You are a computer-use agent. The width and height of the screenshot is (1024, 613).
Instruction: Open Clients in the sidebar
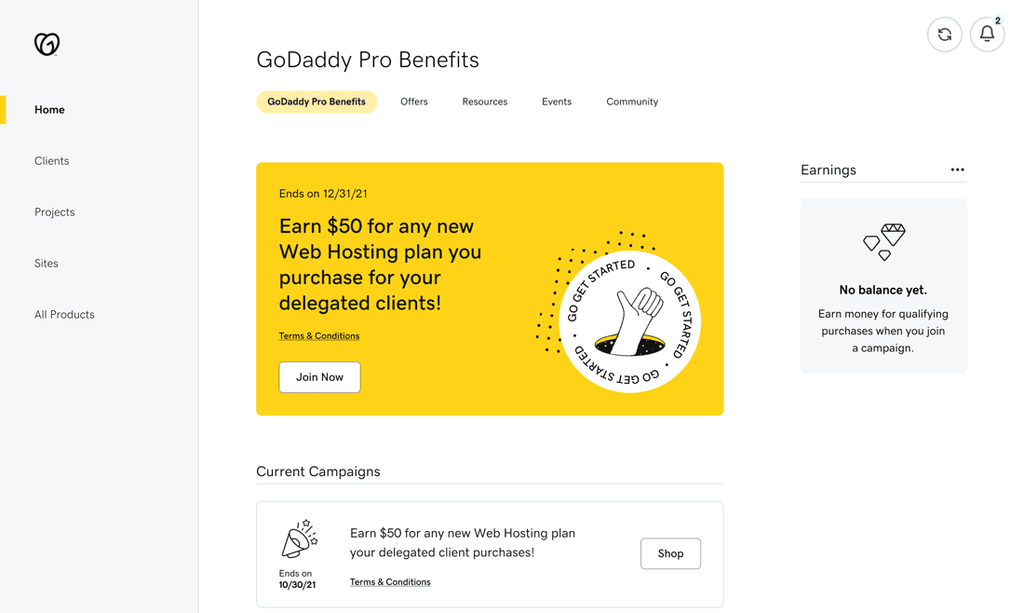(52, 161)
